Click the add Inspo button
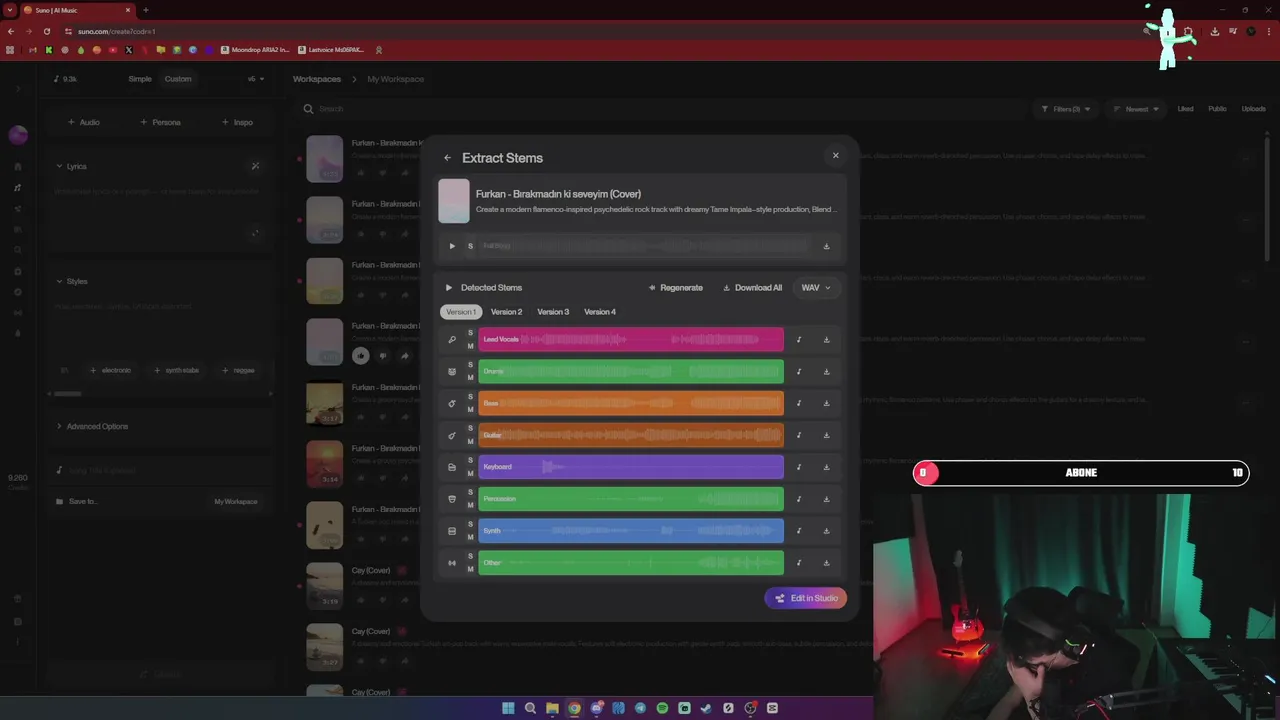This screenshot has height=720, width=1280. click(237, 122)
